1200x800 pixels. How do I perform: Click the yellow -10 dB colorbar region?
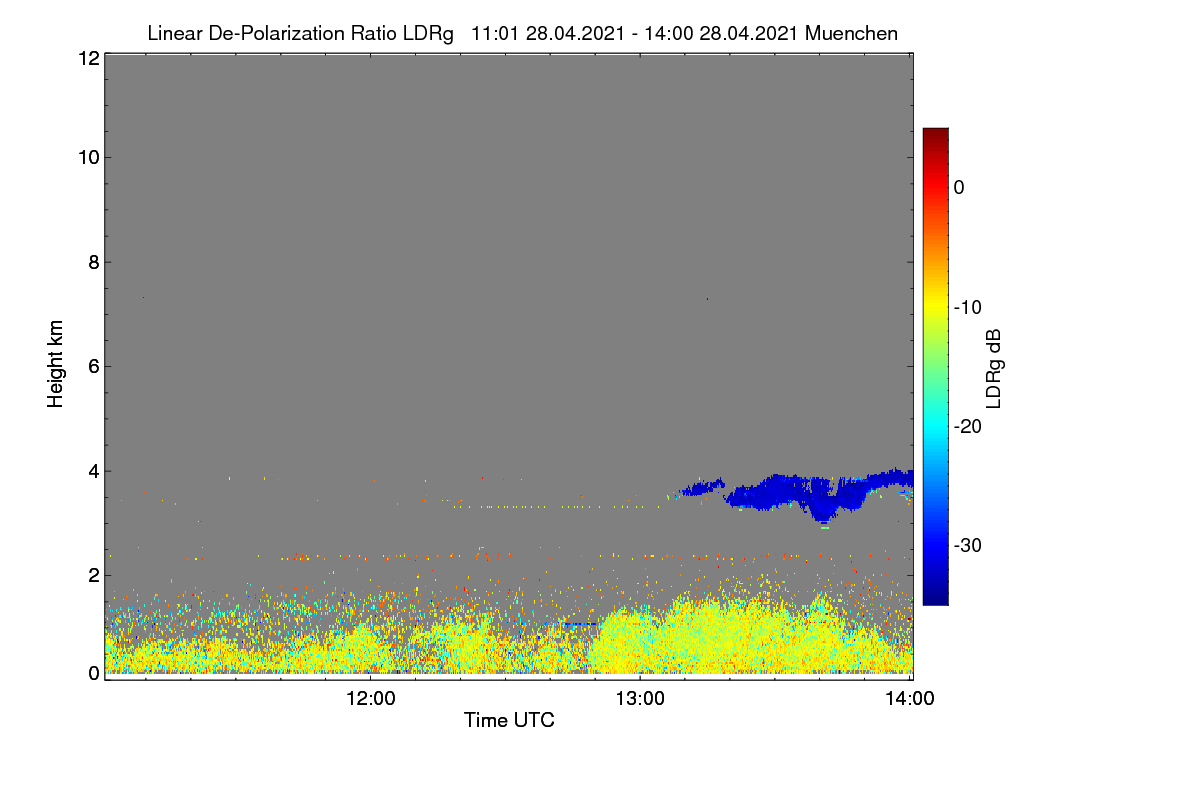click(x=935, y=307)
